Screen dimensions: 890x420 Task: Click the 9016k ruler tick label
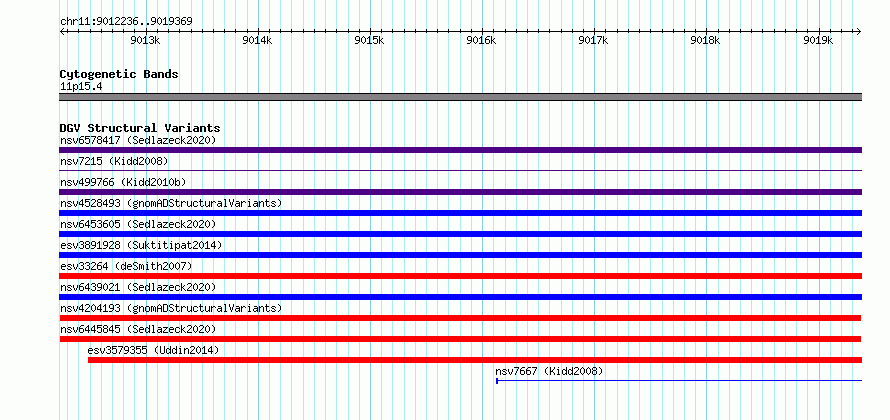482,40
